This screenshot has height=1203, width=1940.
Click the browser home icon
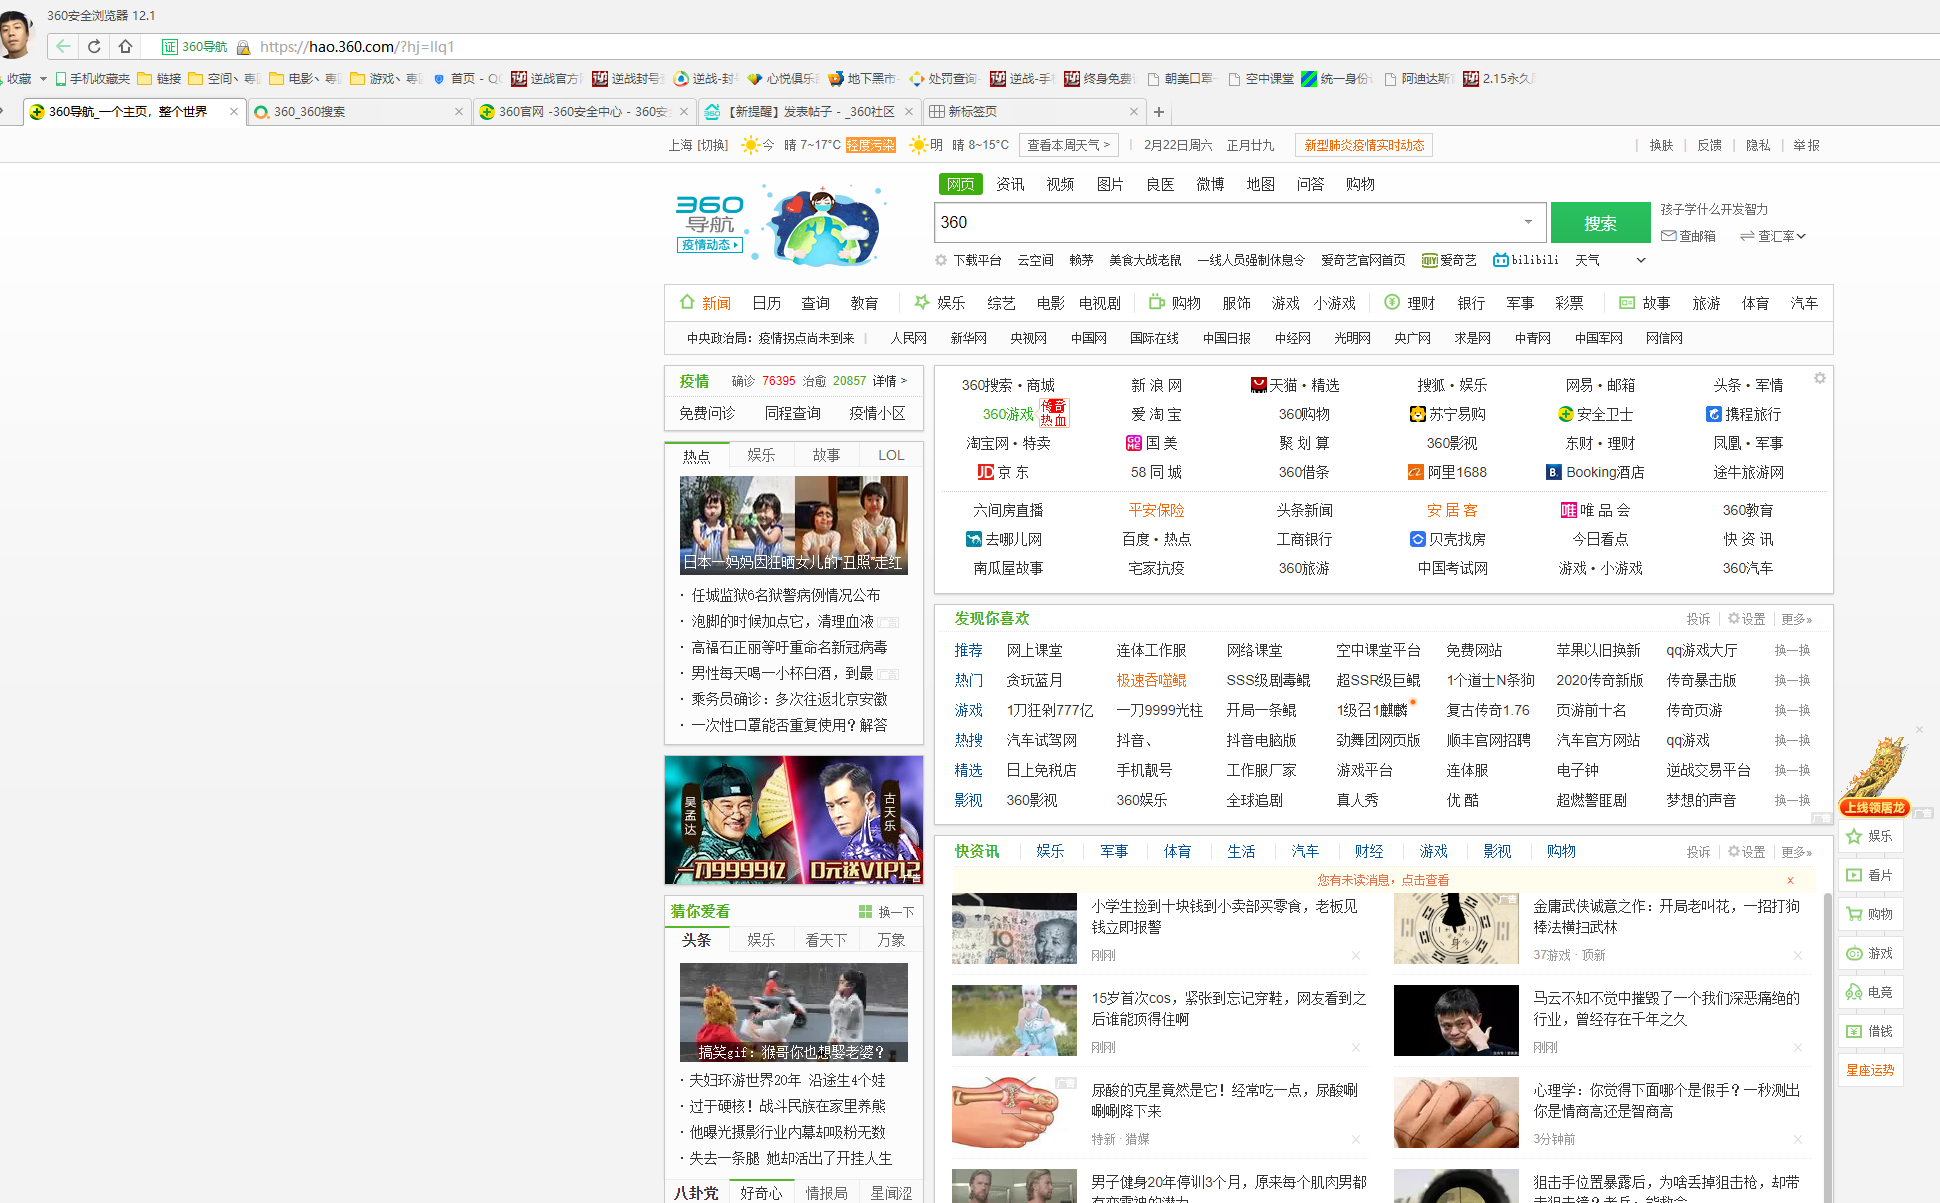coord(124,46)
